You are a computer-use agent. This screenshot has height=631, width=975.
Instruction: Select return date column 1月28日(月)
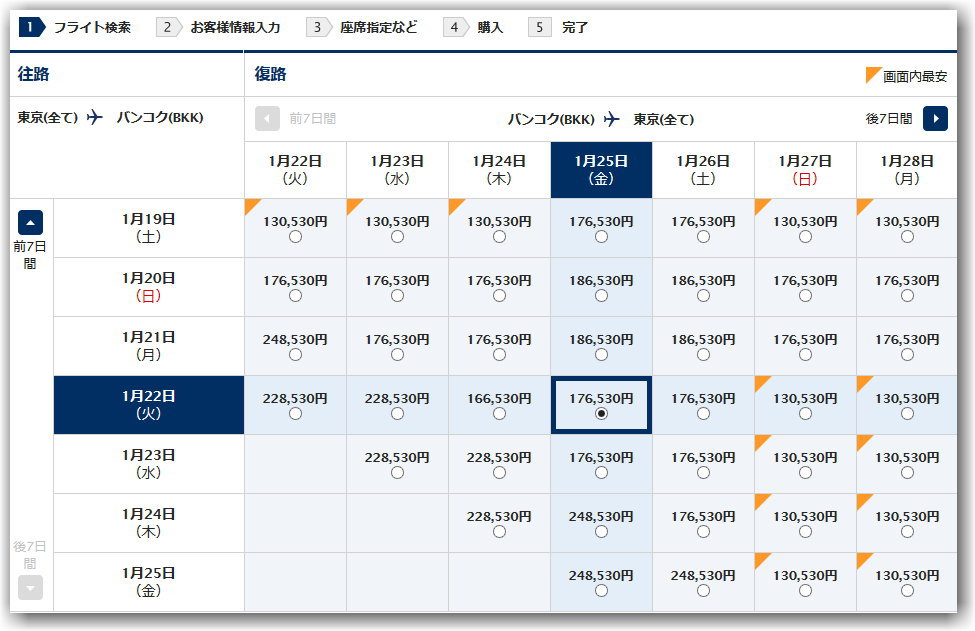click(x=907, y=170)
